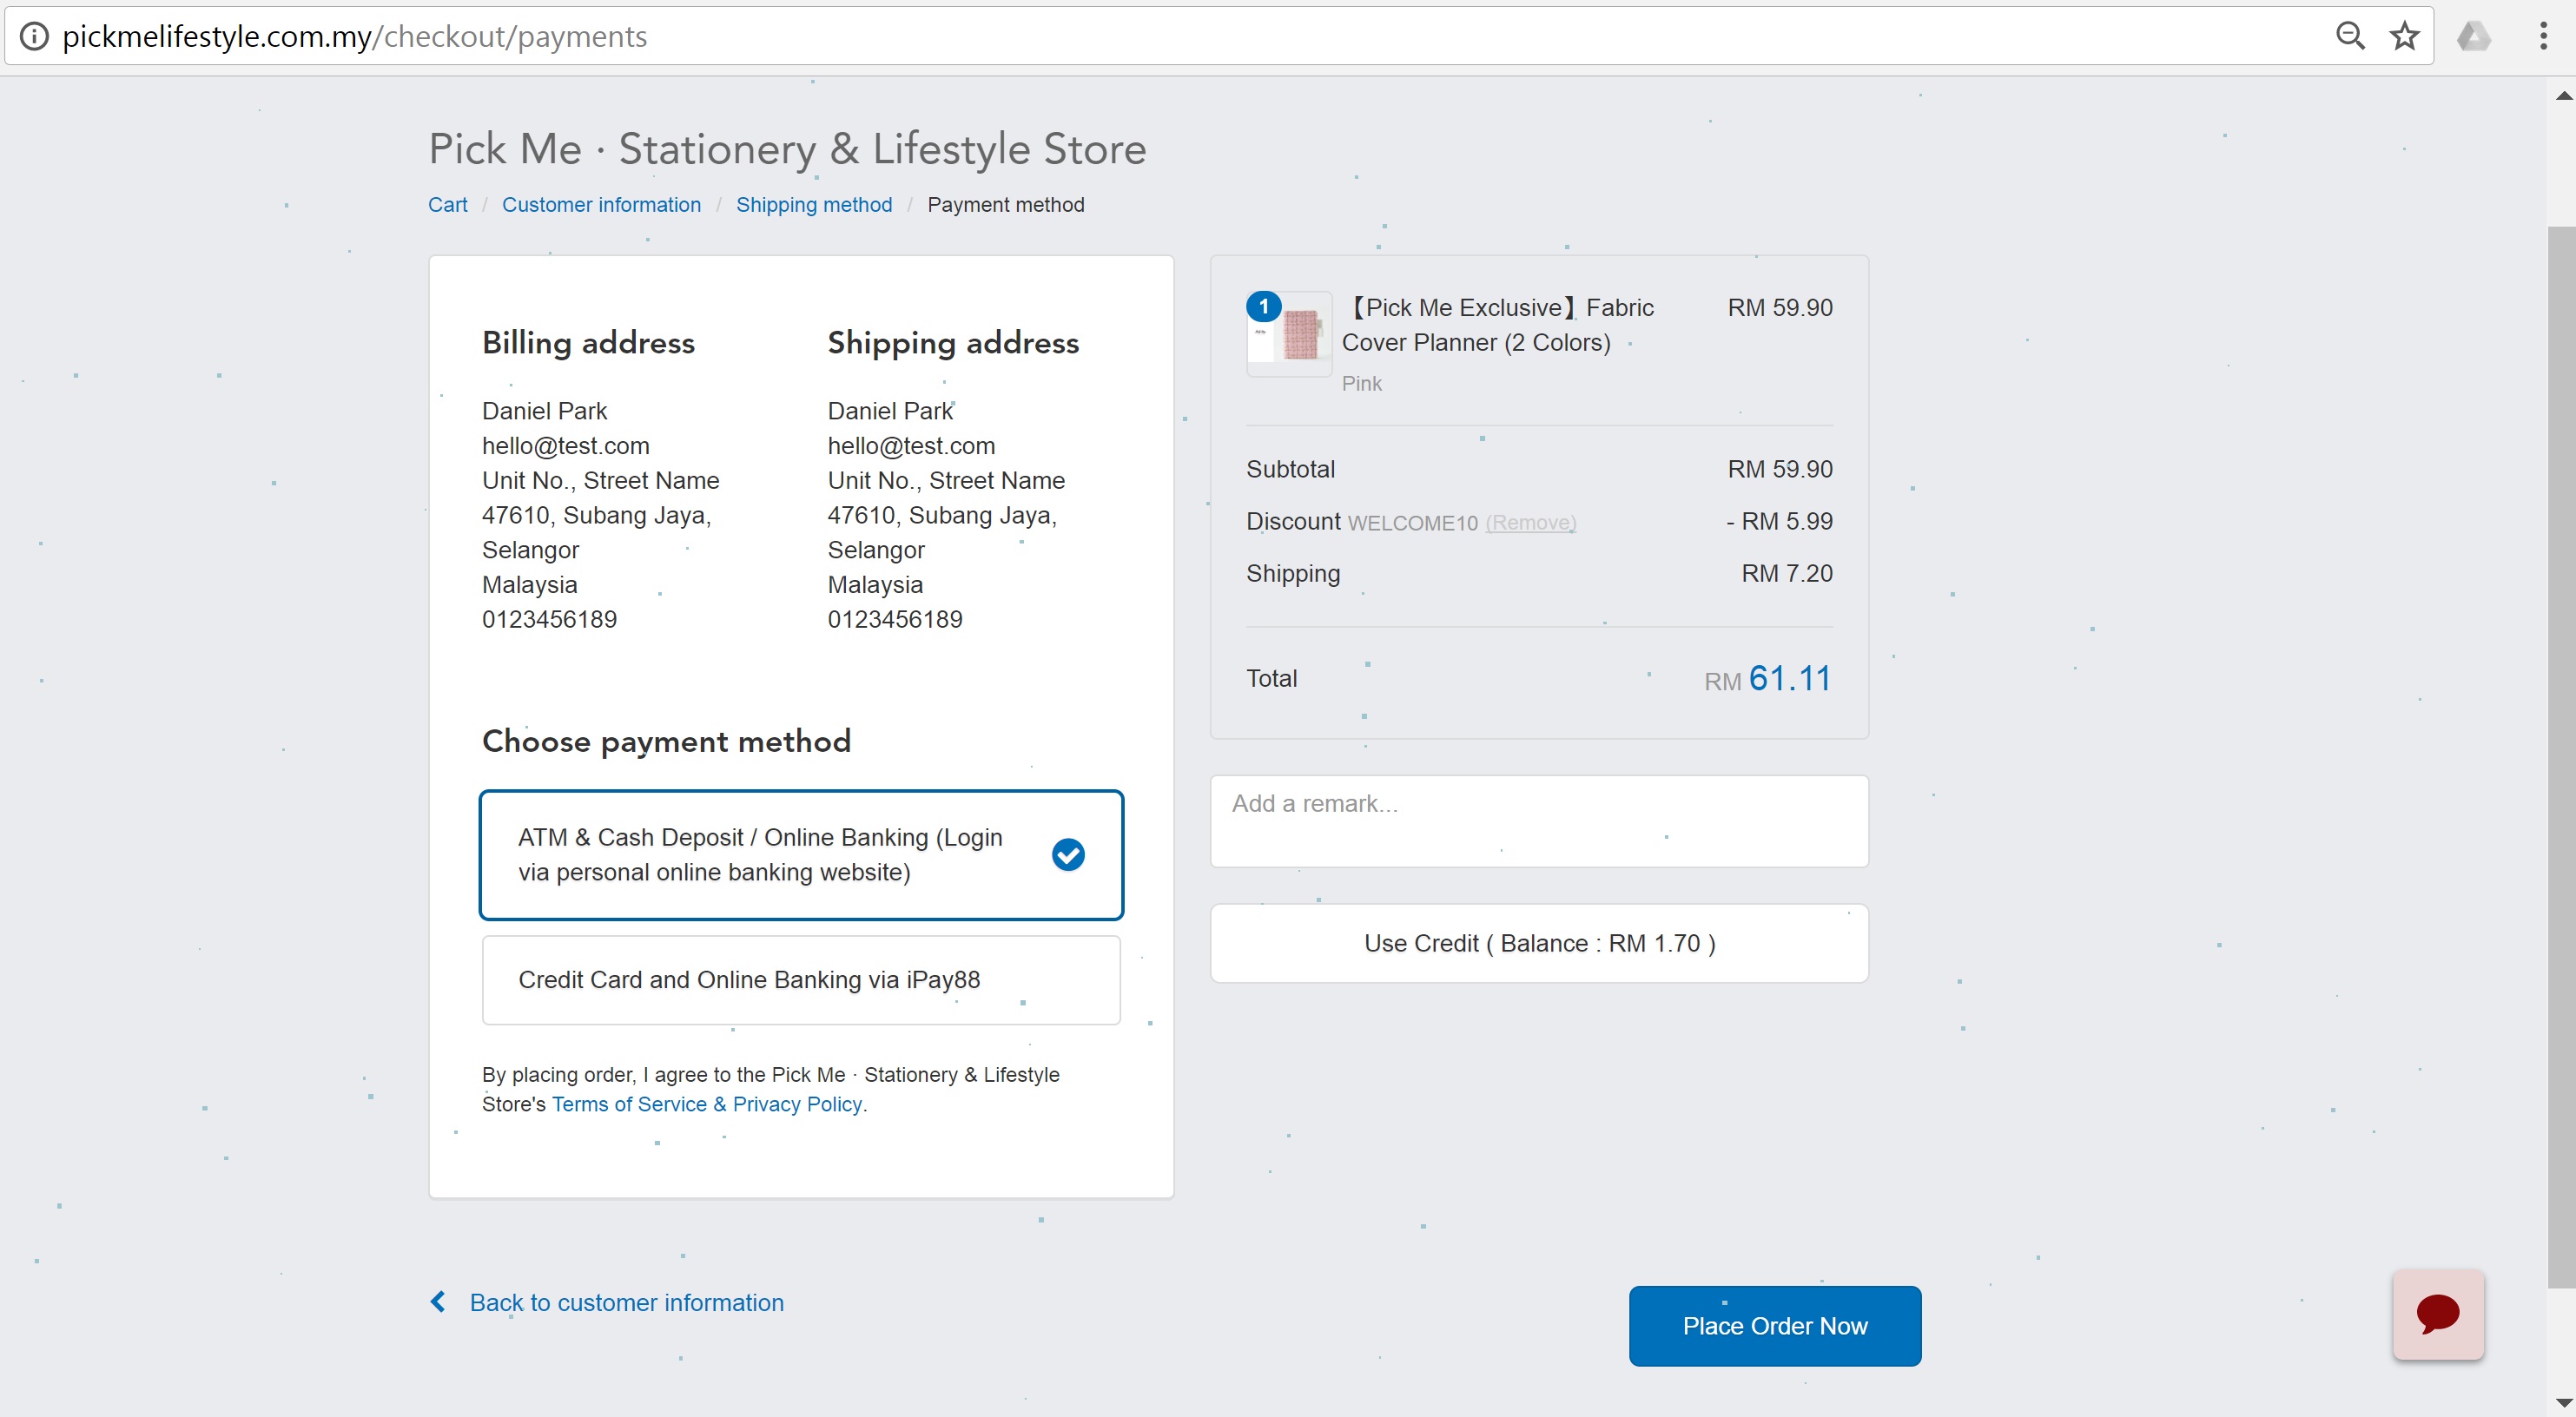
Task: Click the back chevron arrow icon
Action: [x=438, y=1301]
